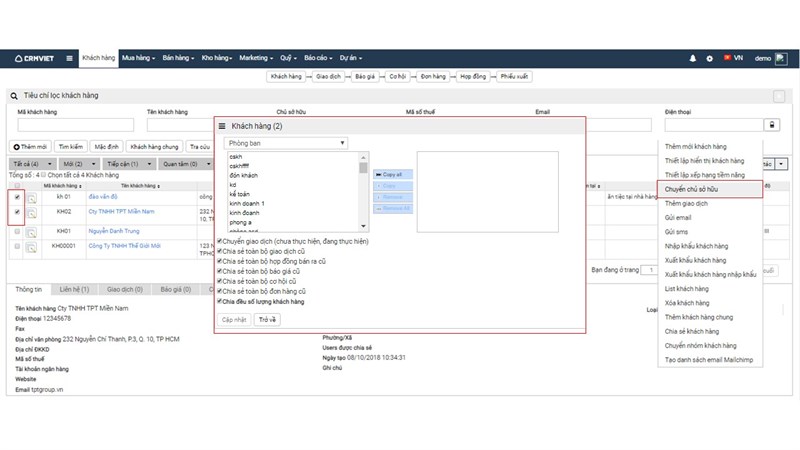Click the Khách hàng chung button
Viewport: 800px width, 450px height.
pos(154,147)
